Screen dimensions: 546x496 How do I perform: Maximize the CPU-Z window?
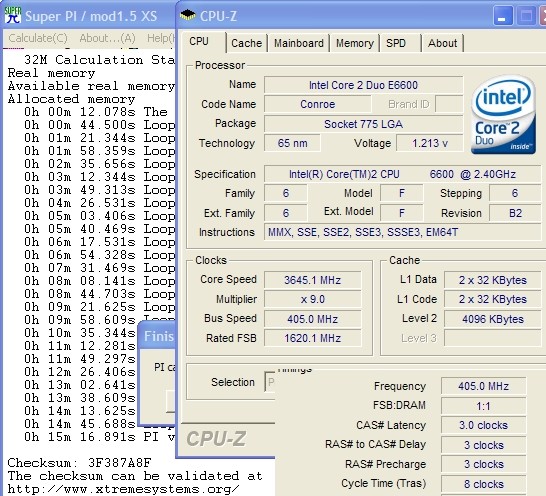click(526, 16)
